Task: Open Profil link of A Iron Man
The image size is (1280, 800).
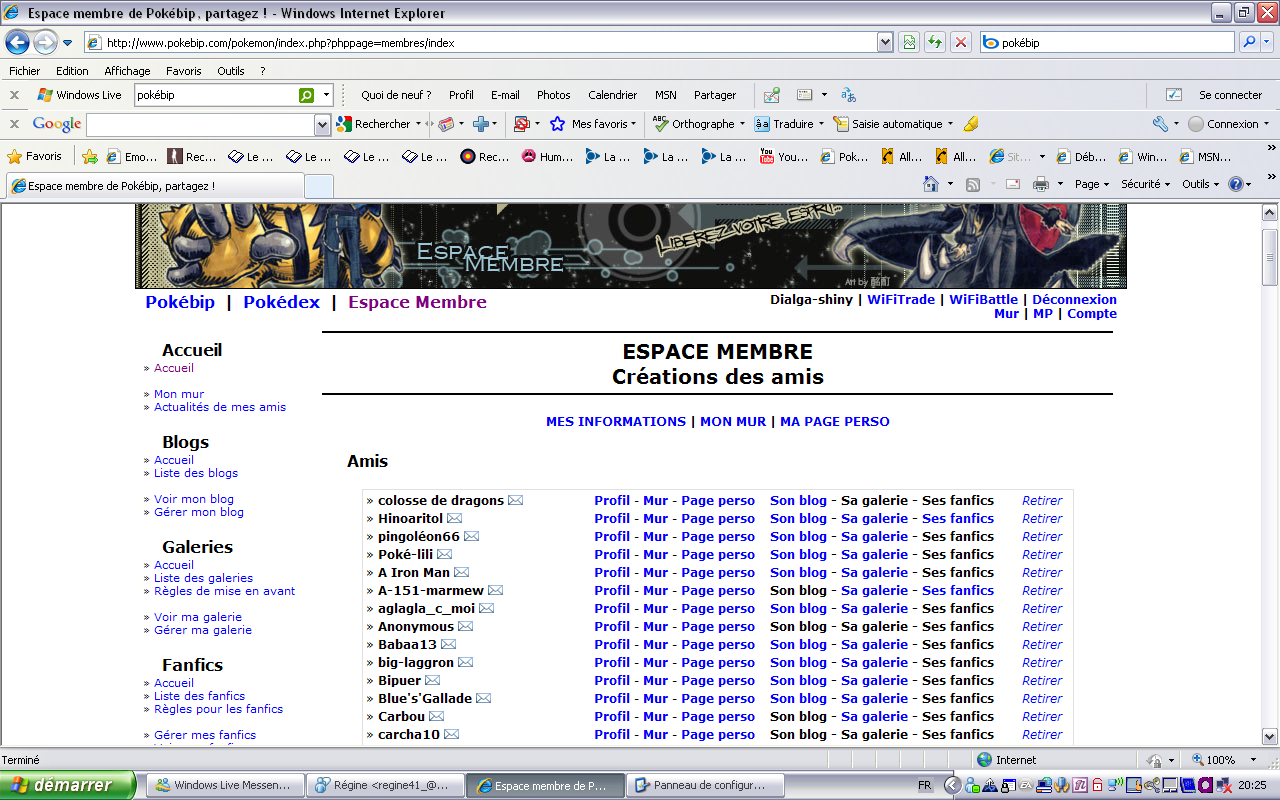Action: coord(612,572)
